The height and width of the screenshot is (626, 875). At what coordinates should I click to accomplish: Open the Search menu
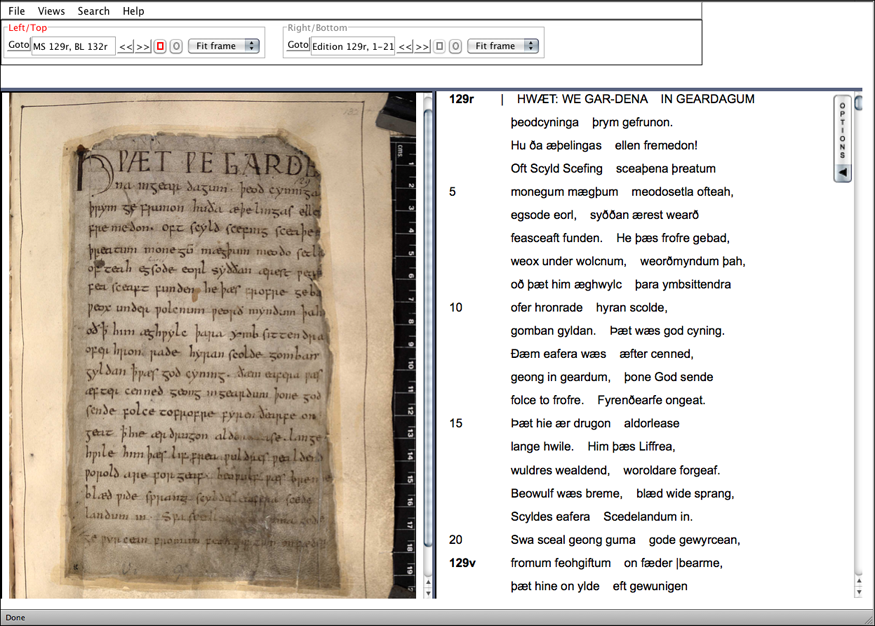(93, 11)
